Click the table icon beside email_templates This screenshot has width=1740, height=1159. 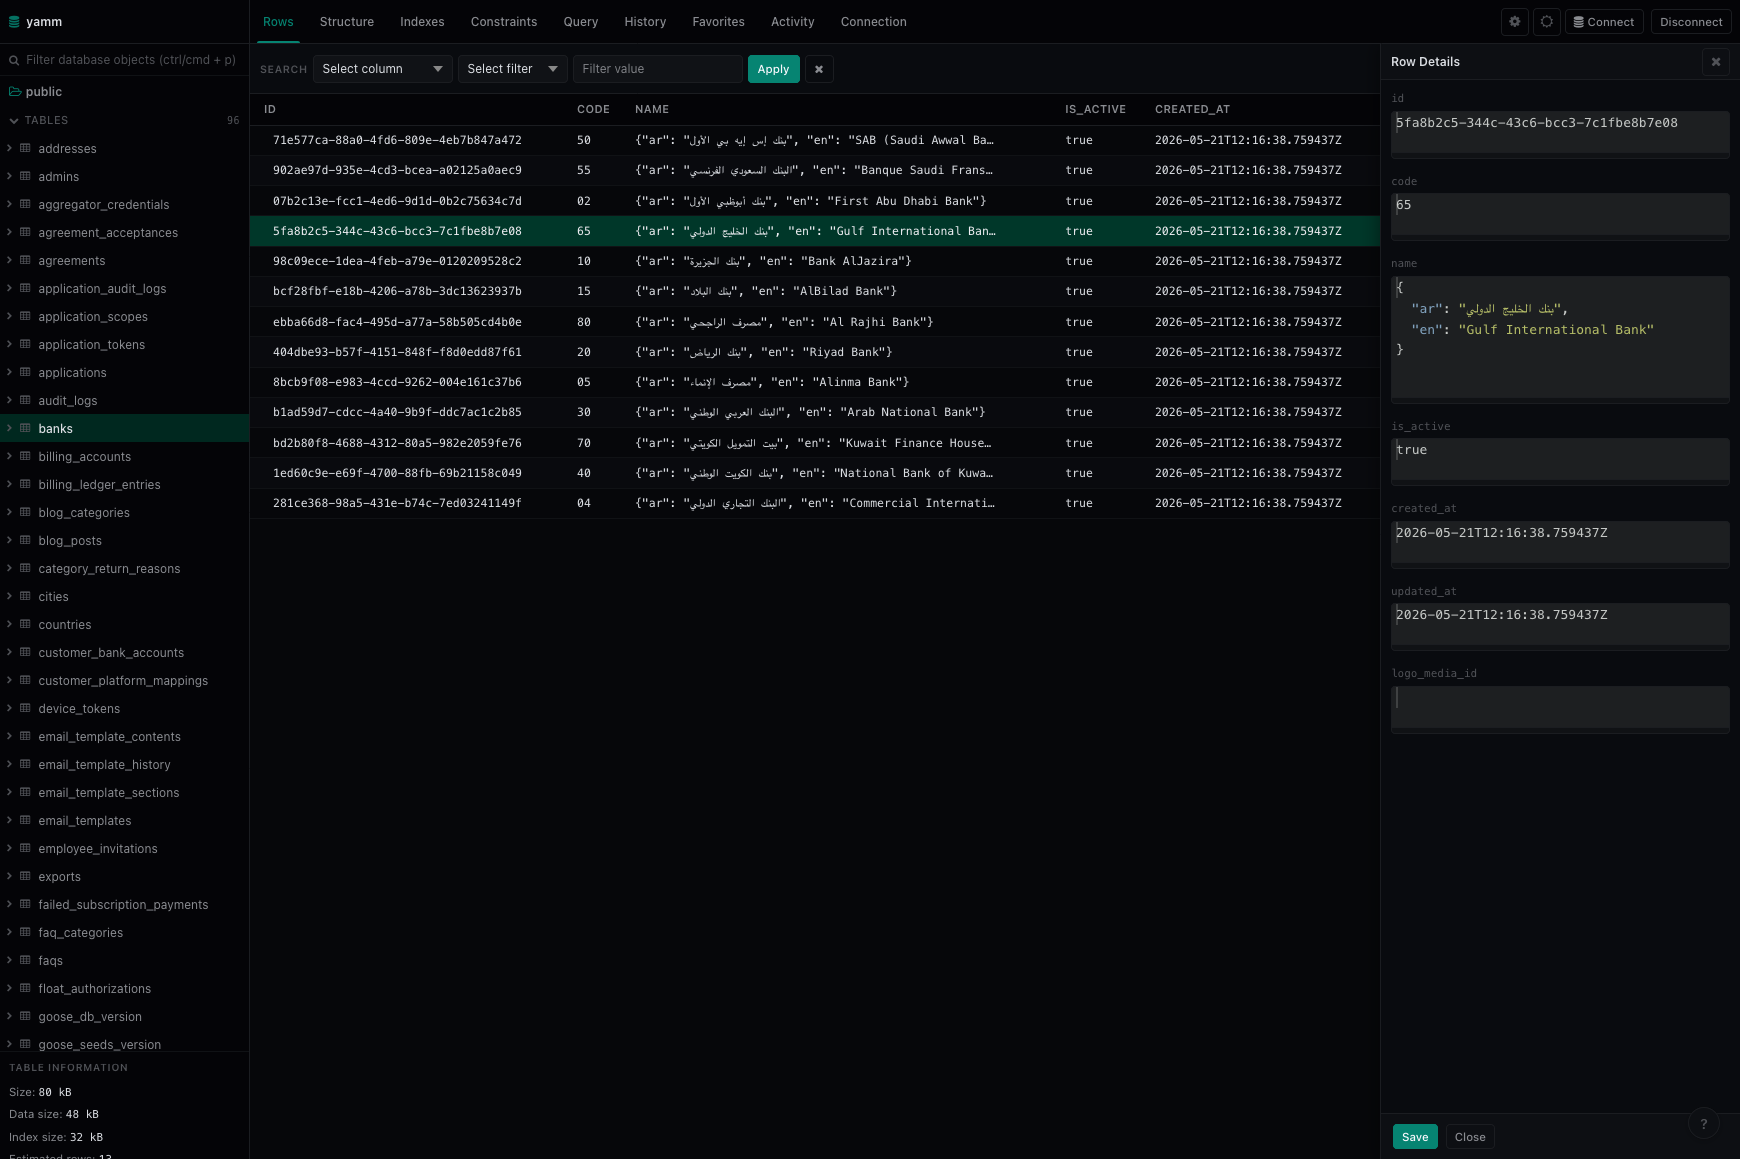25,820
